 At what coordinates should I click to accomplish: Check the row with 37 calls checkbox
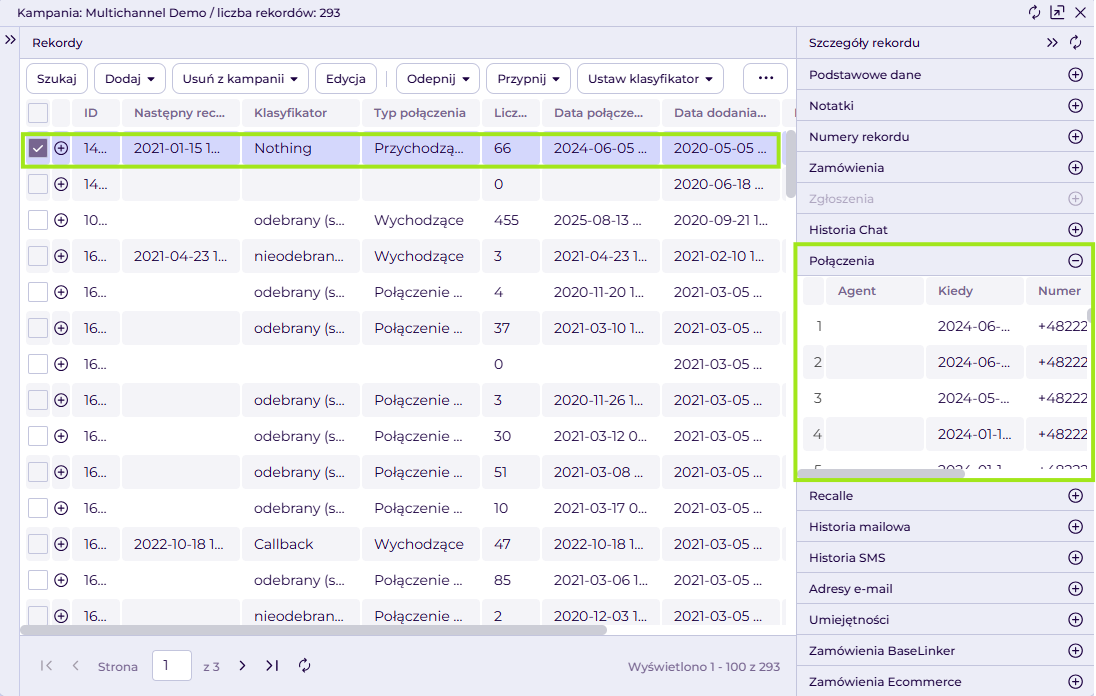click(x=38, y=328)
